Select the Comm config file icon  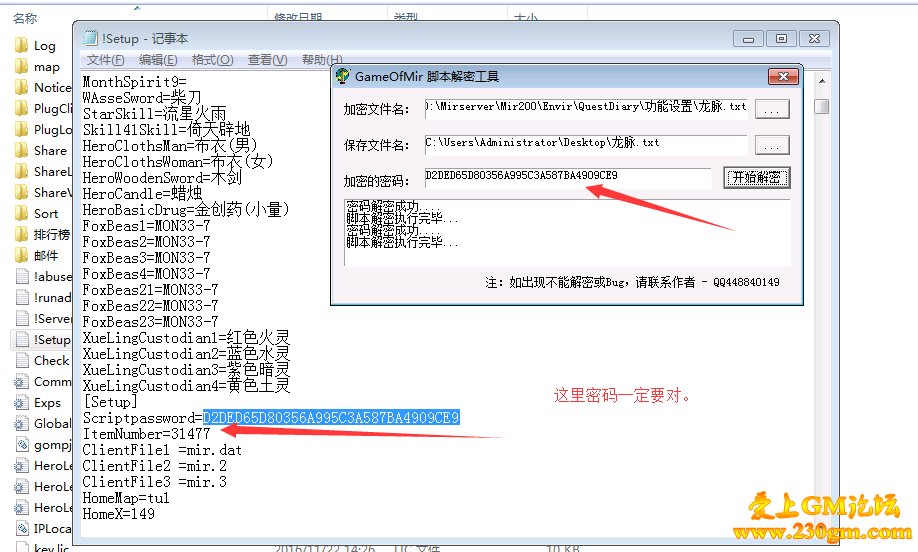pos(22,382)
